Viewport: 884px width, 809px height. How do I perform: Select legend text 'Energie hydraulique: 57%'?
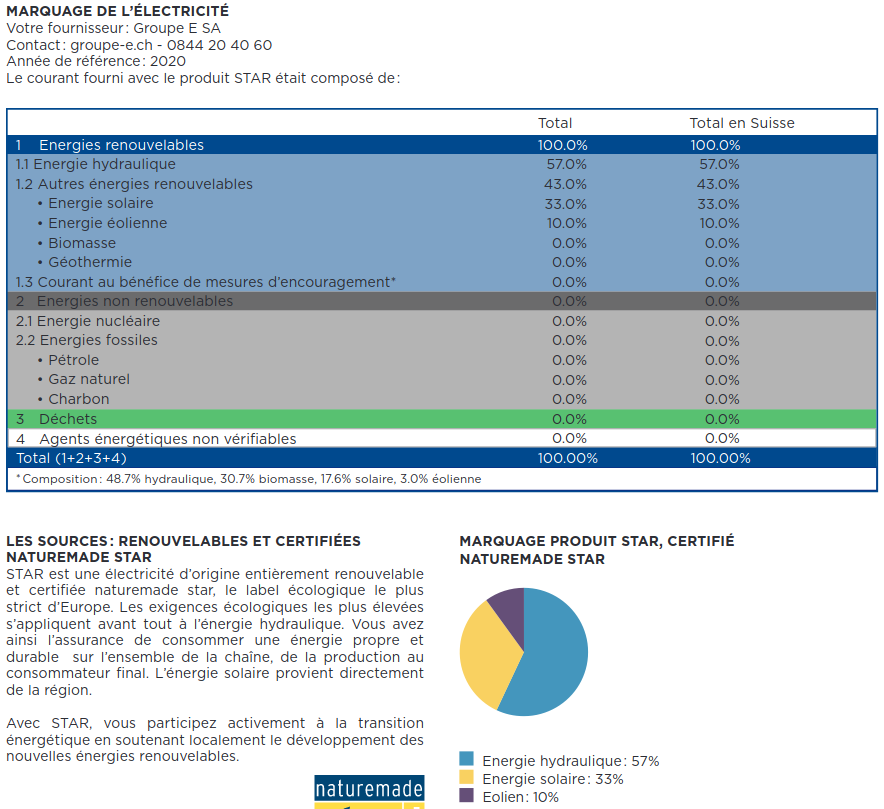pyautogui.click(x=571, y=761)
